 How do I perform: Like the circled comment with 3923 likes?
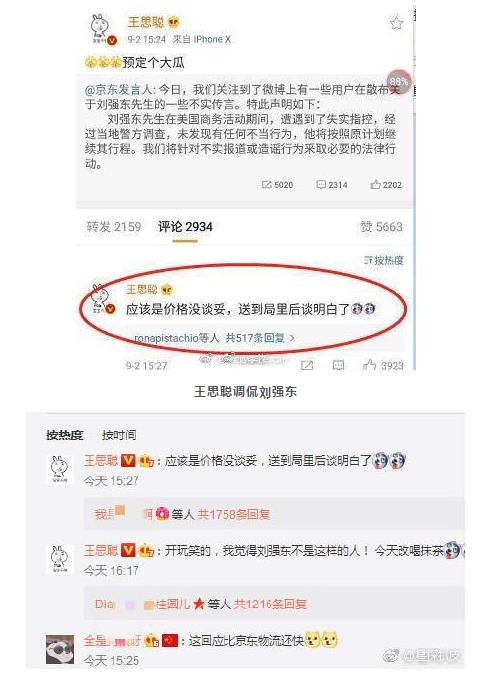[x=383, y=365]
